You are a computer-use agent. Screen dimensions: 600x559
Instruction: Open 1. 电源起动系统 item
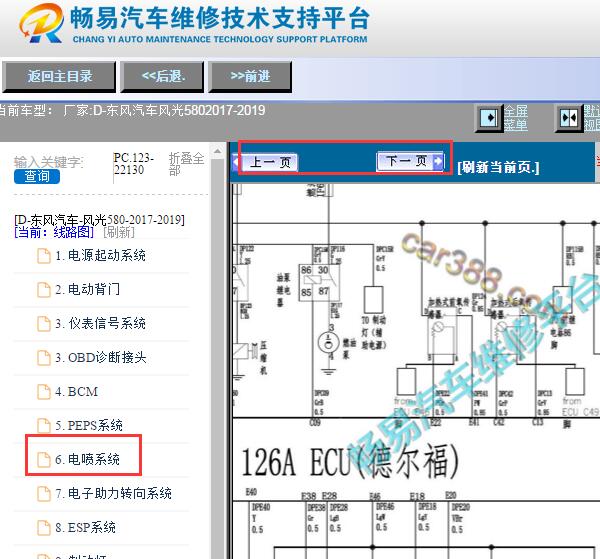pyautogui.click(x=100, y=256)
